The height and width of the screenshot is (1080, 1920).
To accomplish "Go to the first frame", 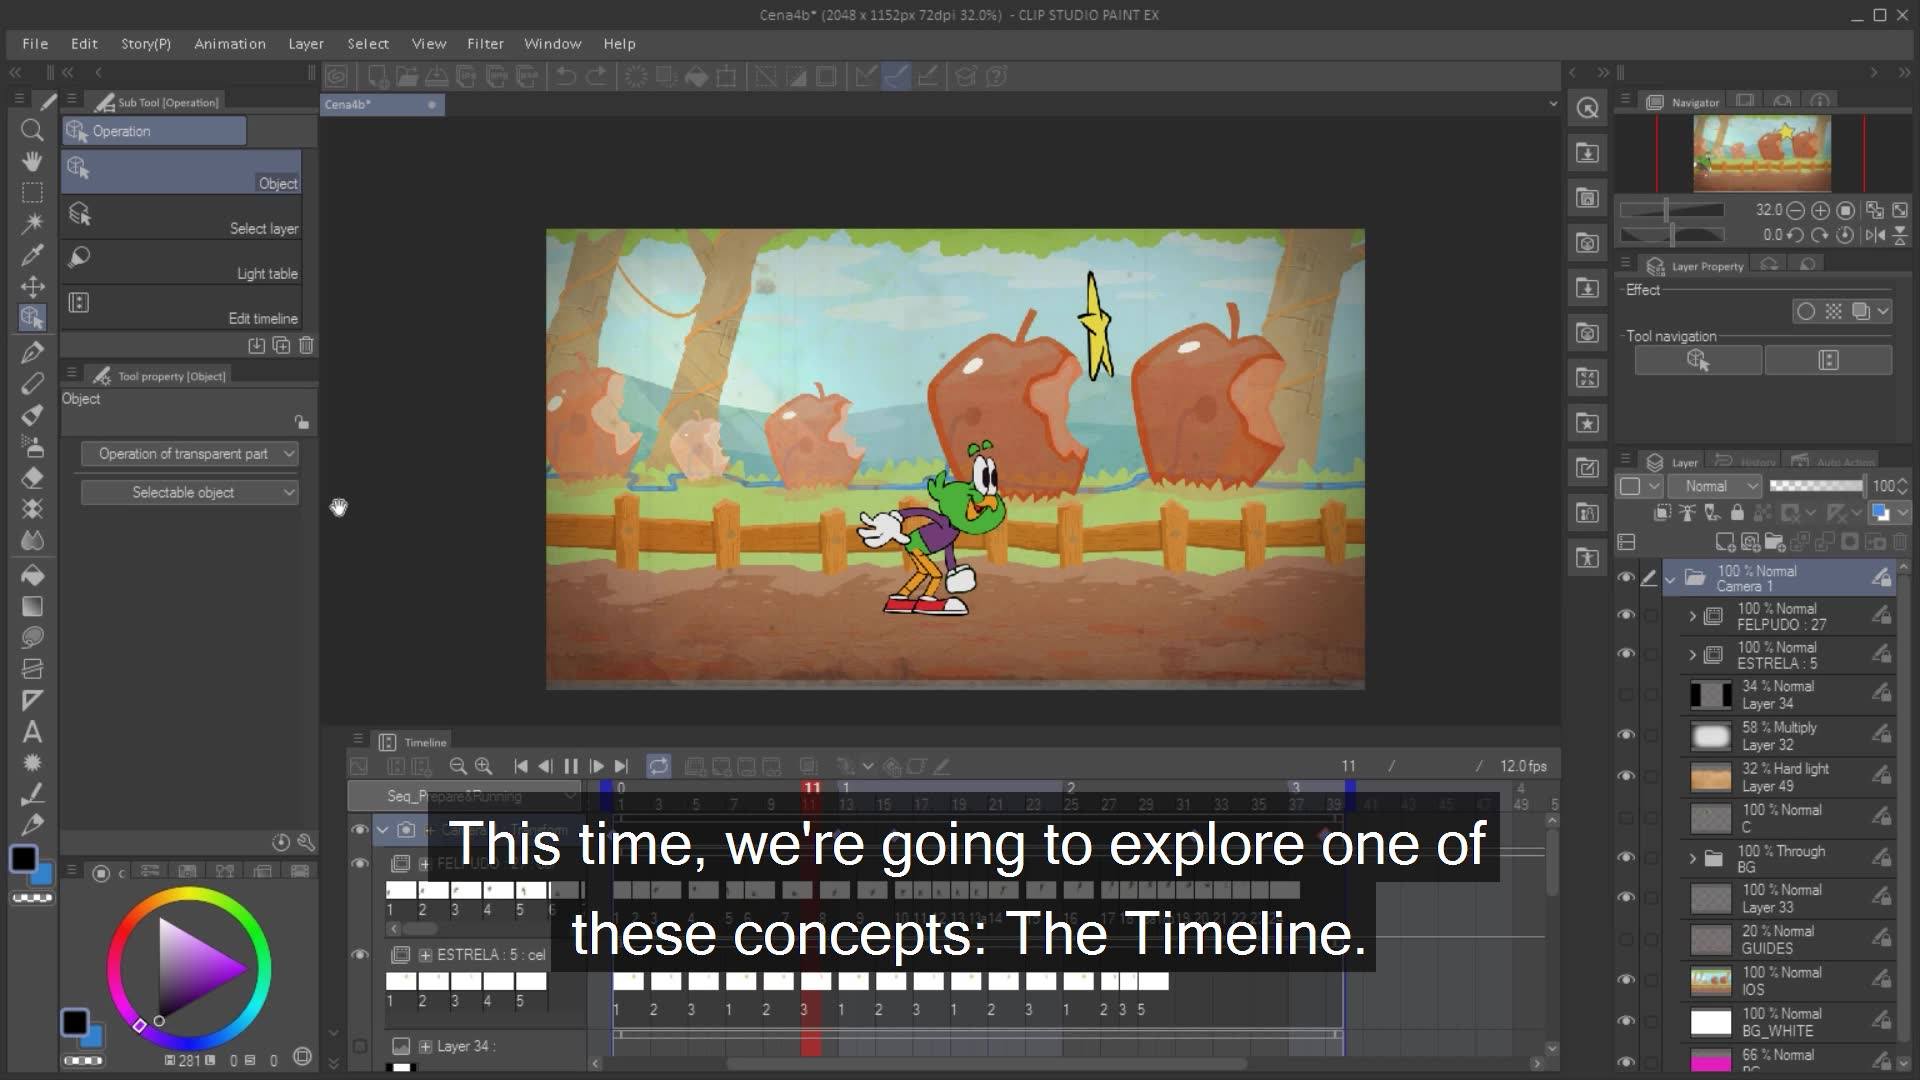I will [x=520, y=766].
